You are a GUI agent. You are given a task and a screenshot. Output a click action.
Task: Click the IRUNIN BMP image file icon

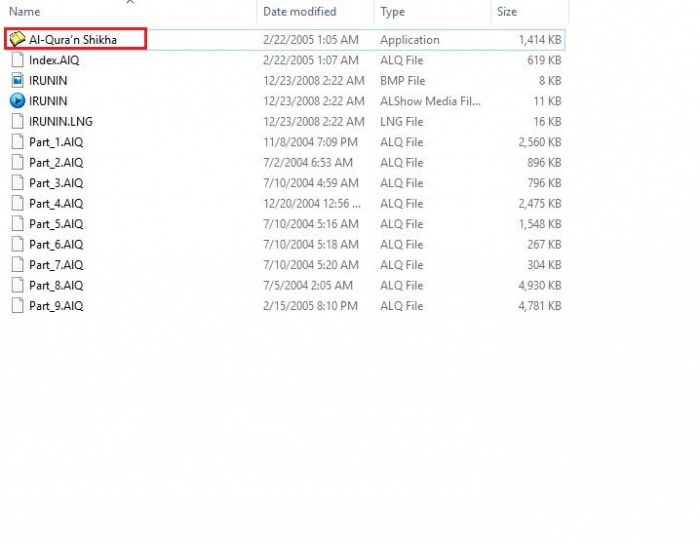pos(17,80)
